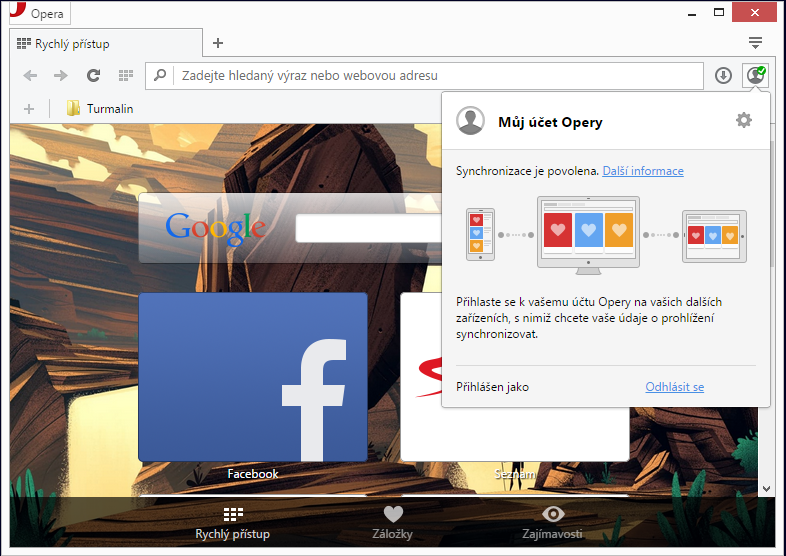Click the tablet device illustration
786x556 pixels.
714,236
